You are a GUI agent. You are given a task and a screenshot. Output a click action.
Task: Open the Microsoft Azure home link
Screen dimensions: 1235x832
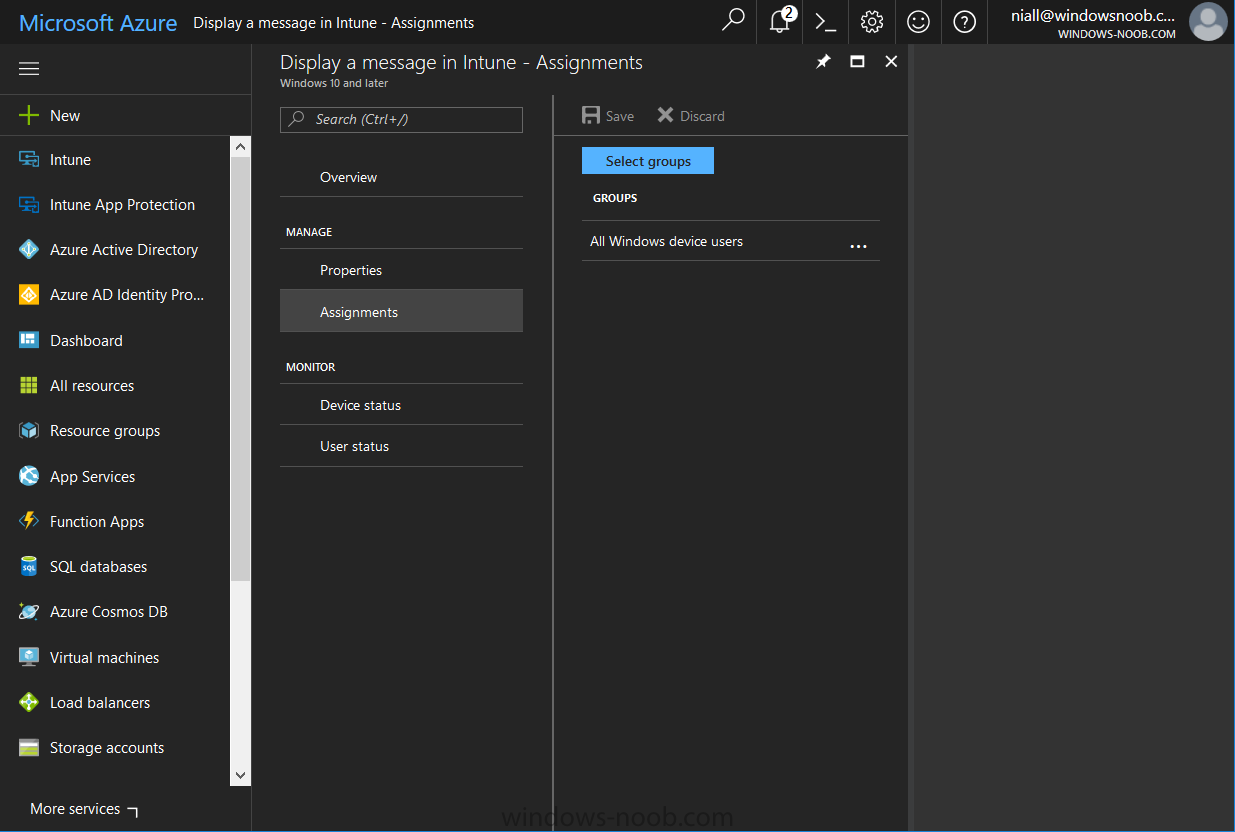[x=98, y=22]
